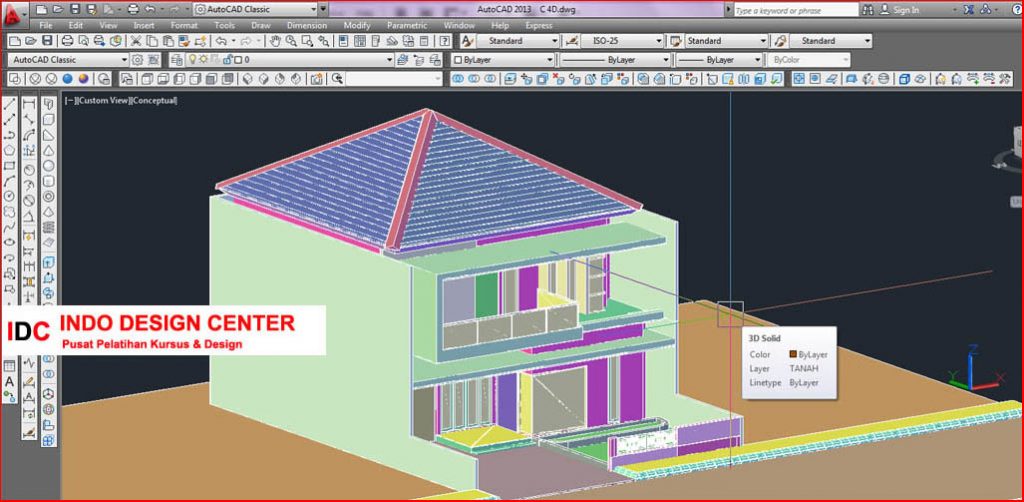This screenshot has width=1024, height=502.
Task: Choose the Extrude modeling tool
Action: point(49,262)
